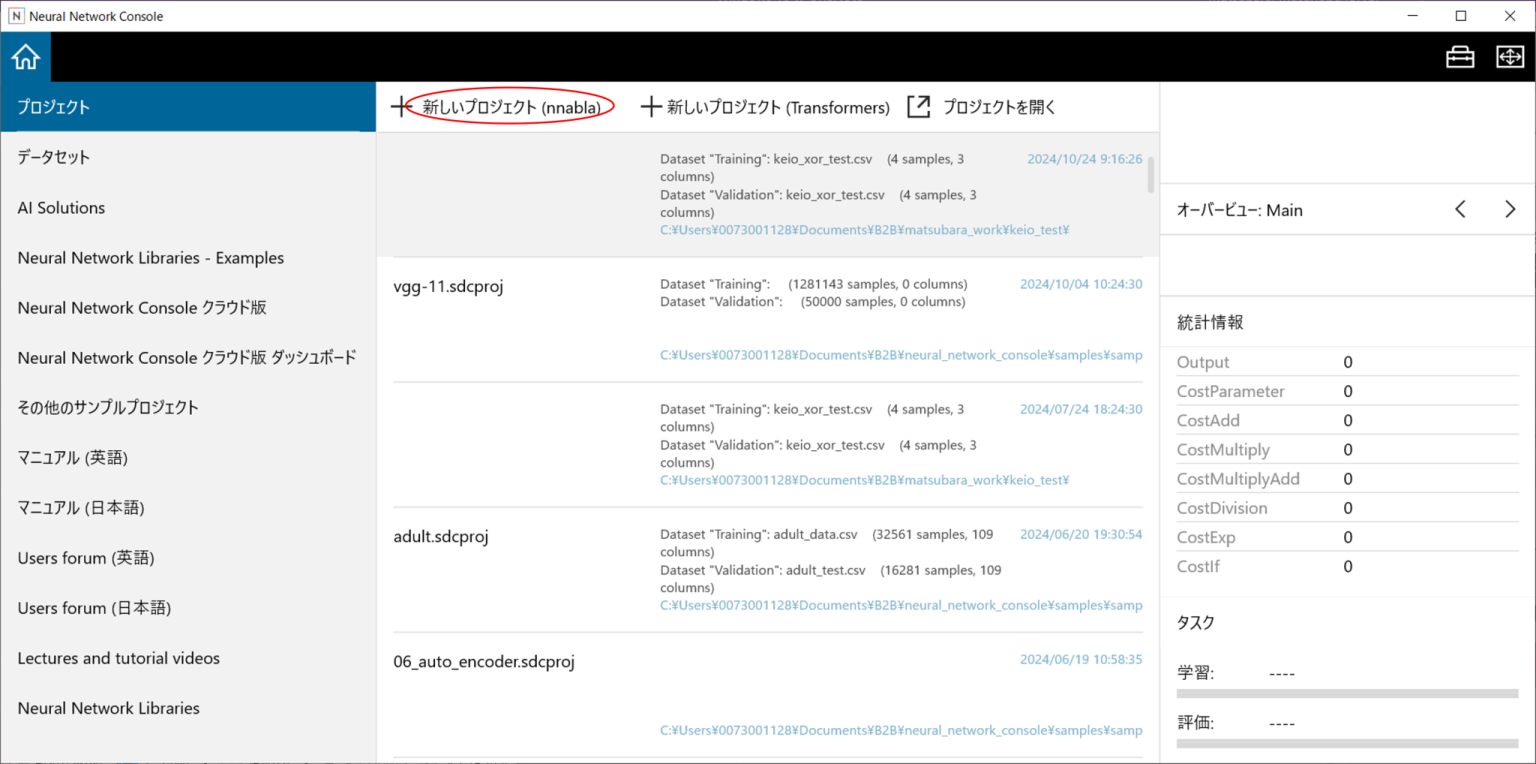Click the external-link icon beside プロジェクトを開く
The width and height of the screenshot is (1536, 764).
point(918,106)
